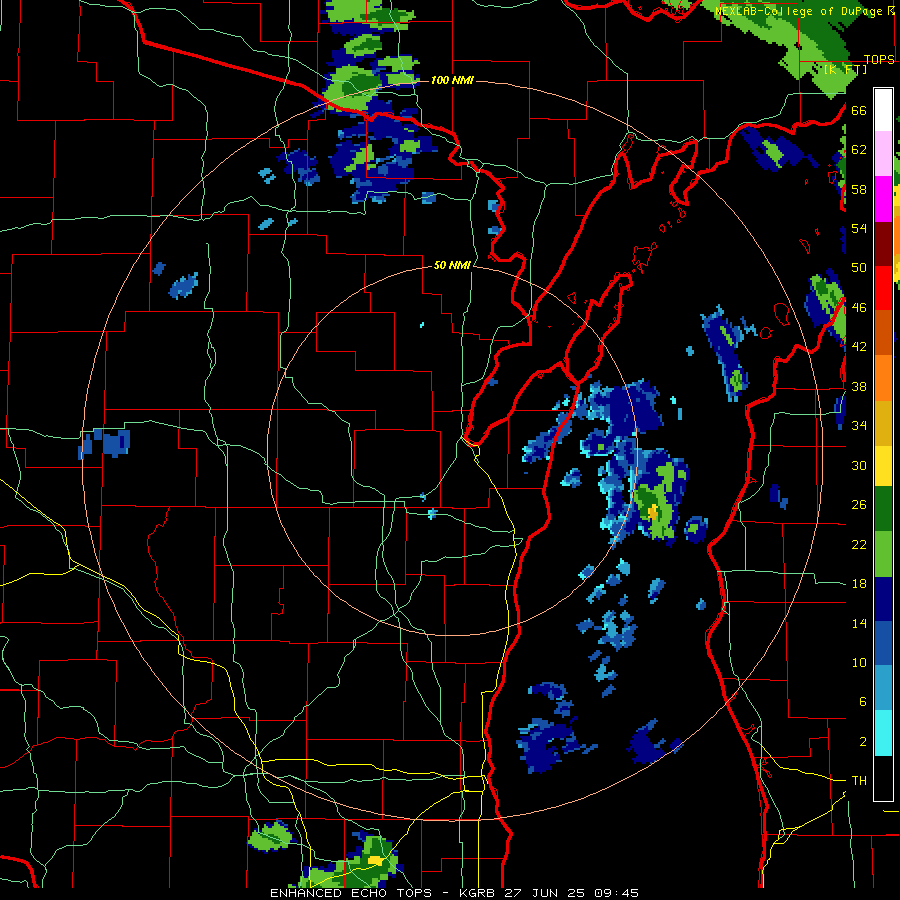Click the yellow-orange storm core over the lake
The image size is (900, 900).
tap(653, 511)
